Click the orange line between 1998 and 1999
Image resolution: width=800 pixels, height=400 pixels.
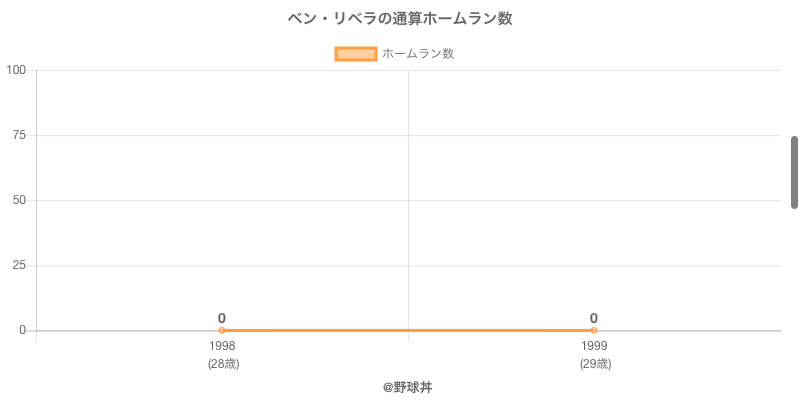408,331
